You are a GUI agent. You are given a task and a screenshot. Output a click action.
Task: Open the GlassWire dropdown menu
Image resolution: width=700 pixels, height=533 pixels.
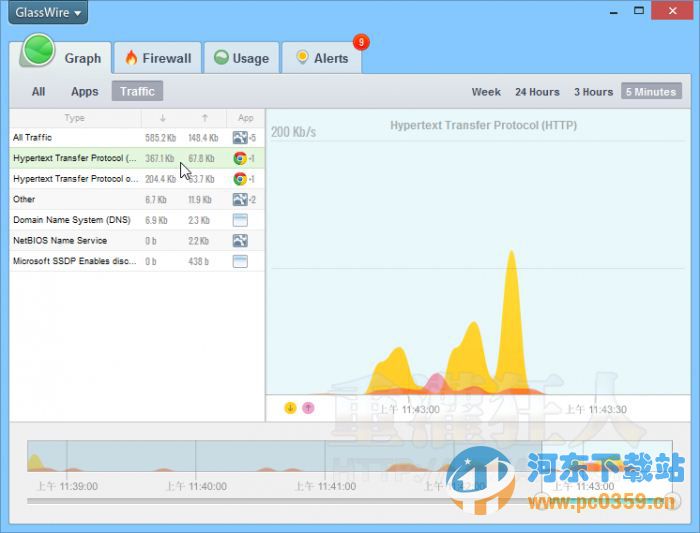(48, 12)
